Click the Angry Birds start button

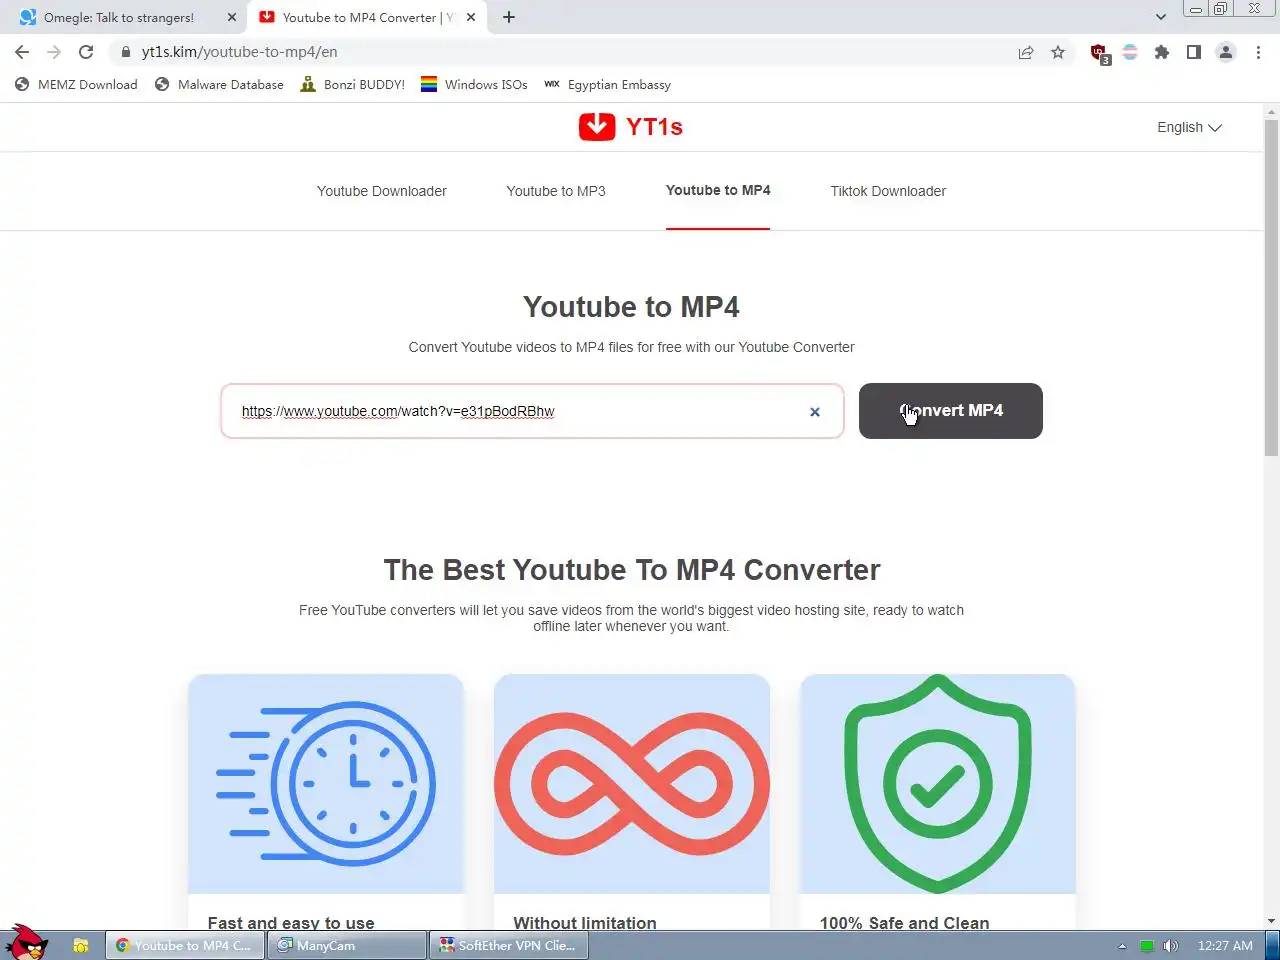[26, 942]
